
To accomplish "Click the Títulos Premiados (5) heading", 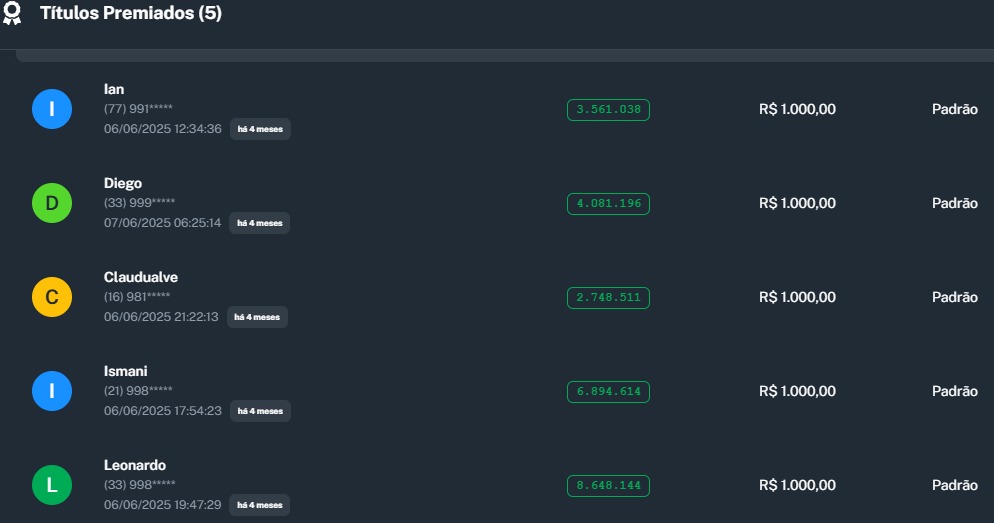I will 131,13.
